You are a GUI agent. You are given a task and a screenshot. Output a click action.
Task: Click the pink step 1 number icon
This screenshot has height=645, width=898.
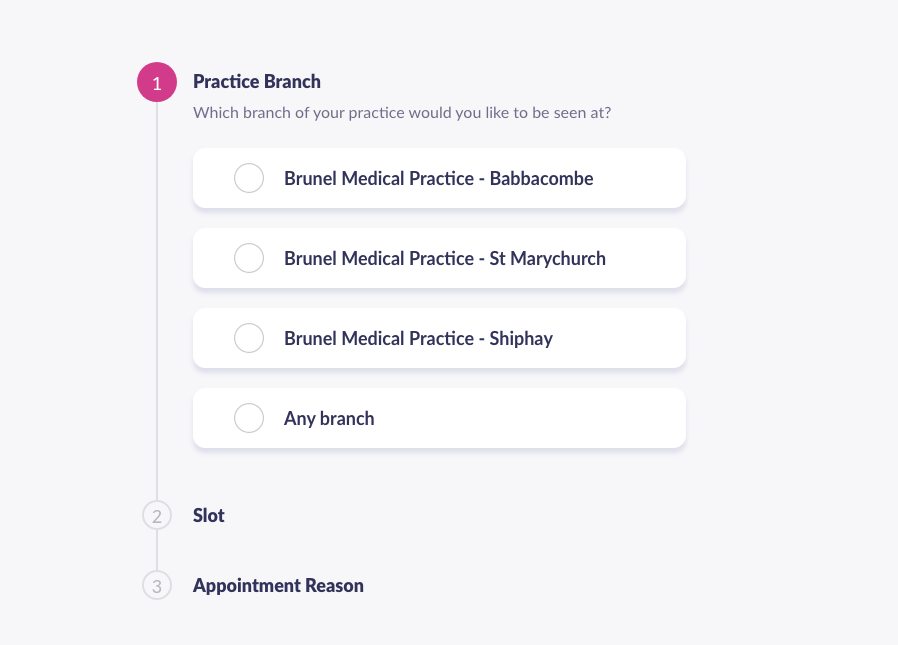coord(157,82)
